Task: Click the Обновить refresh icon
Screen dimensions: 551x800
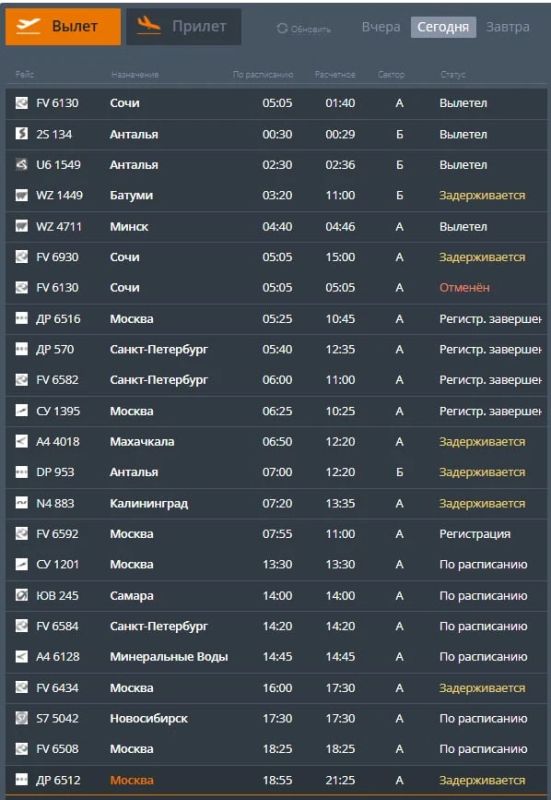Action: (282, 29)
